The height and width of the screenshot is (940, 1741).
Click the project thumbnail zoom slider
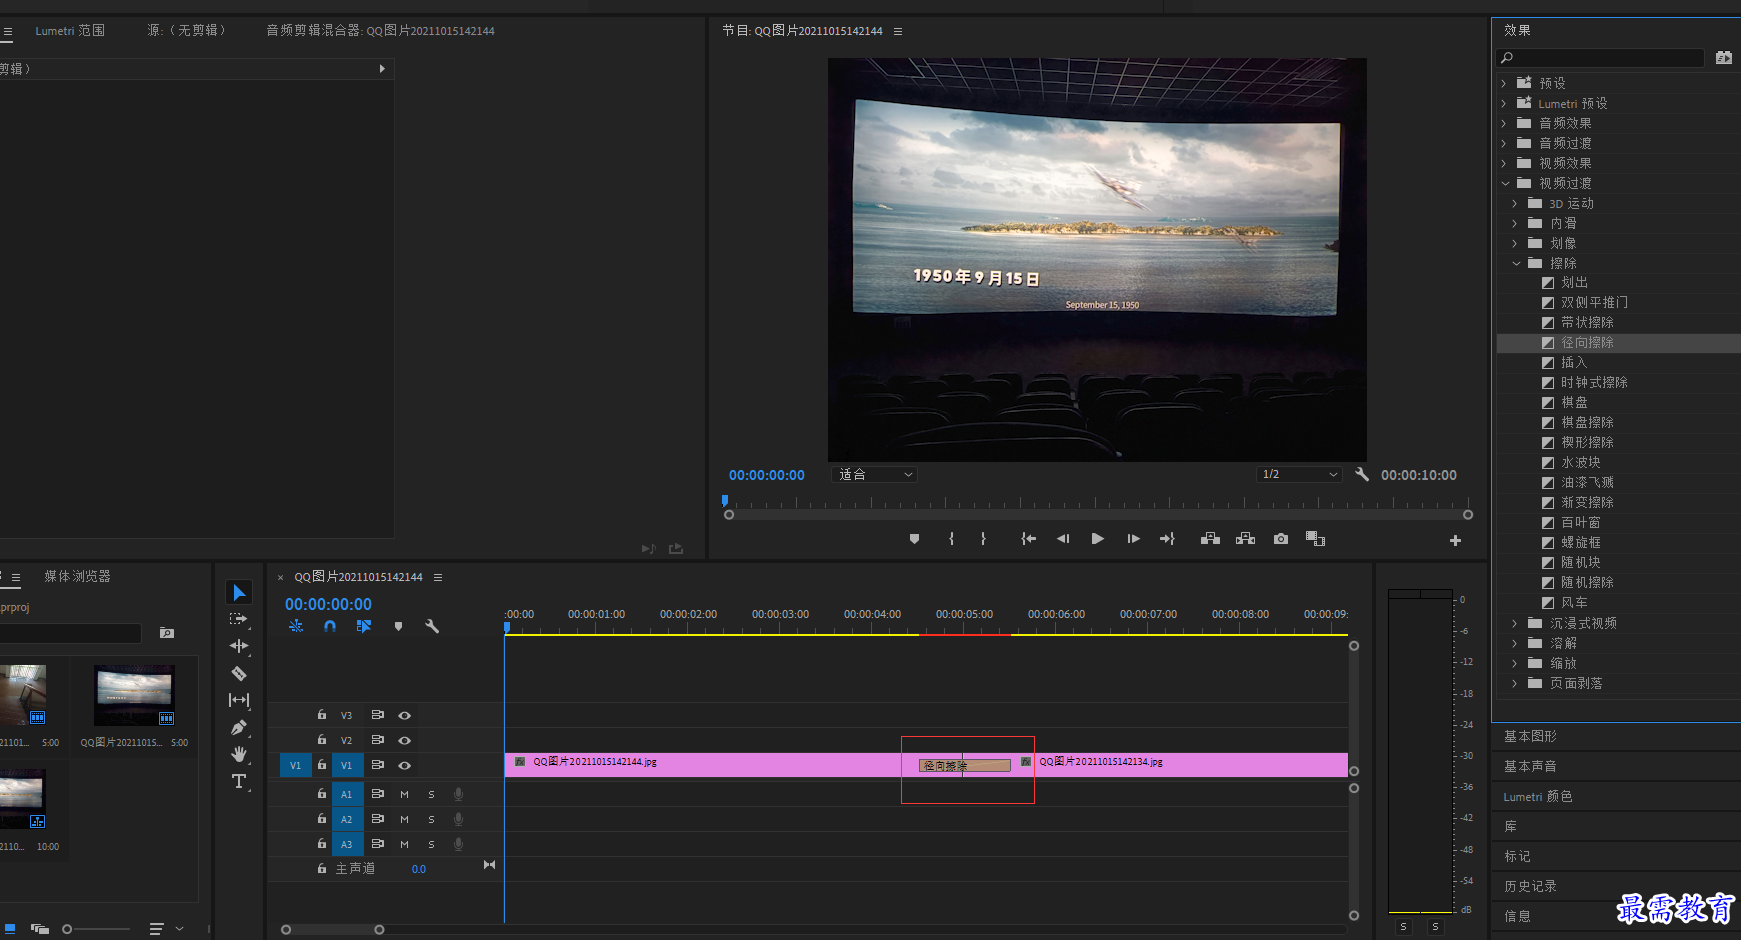pos(97,929)
